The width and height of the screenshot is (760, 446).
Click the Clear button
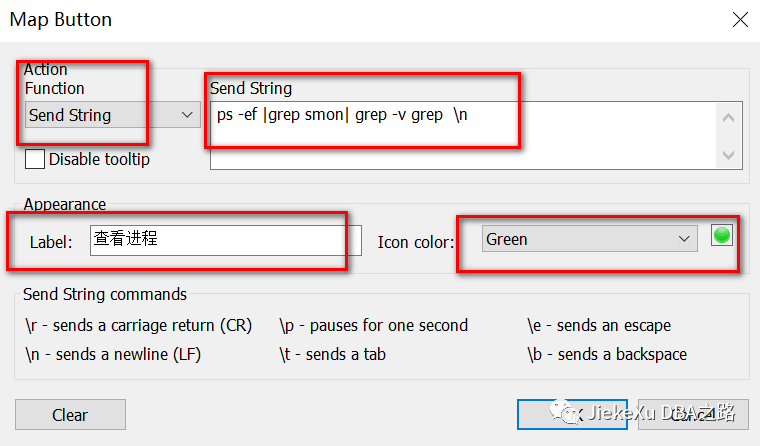[x=70, y=414]
